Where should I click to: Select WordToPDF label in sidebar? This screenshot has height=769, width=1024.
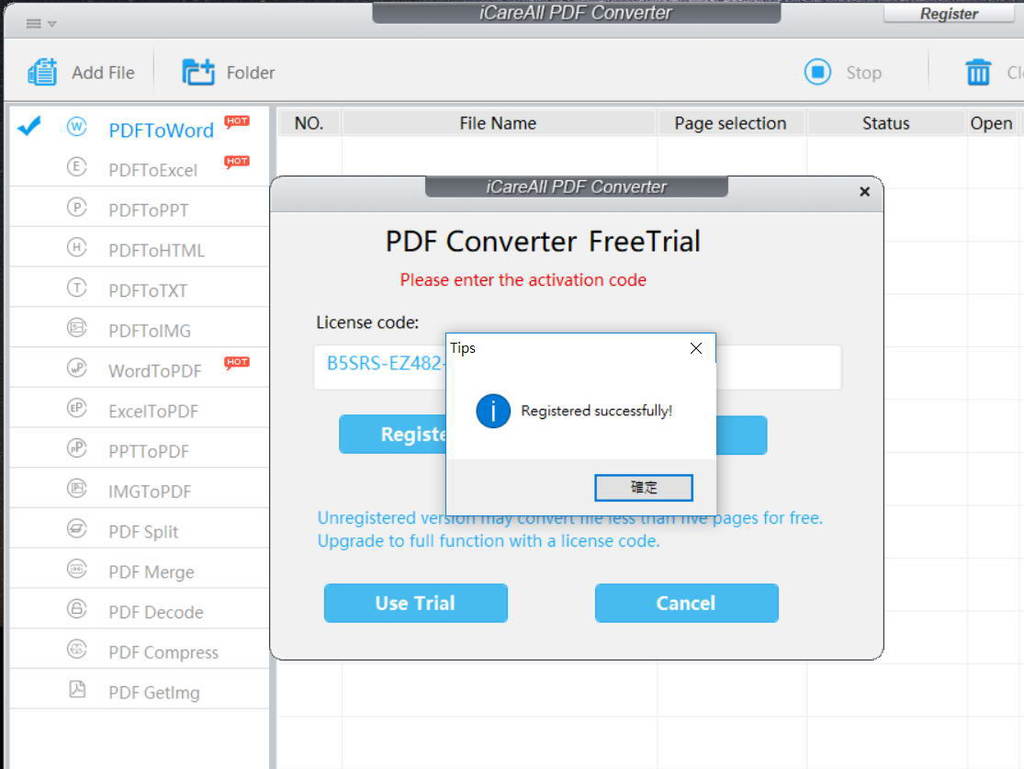[x=155, y=371]
